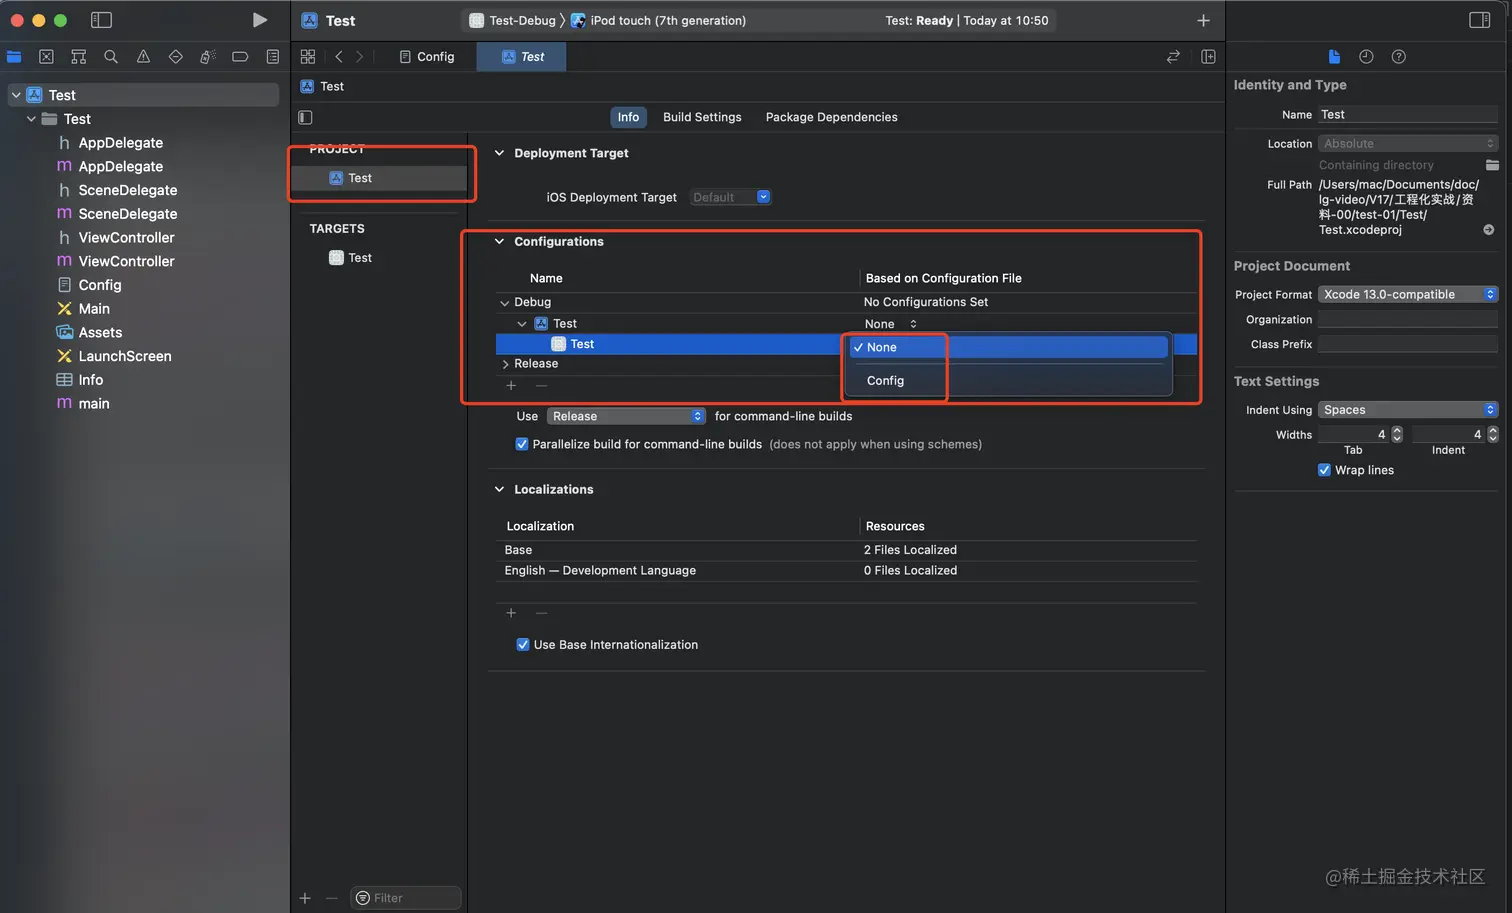Increment the Tab width stepper

tap(1397, 430)
